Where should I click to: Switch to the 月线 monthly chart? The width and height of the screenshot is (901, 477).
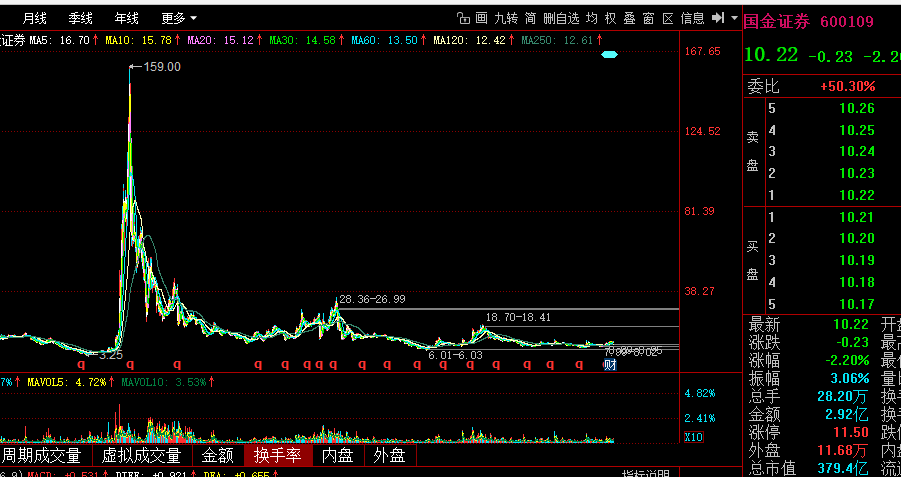pos(34,19)
